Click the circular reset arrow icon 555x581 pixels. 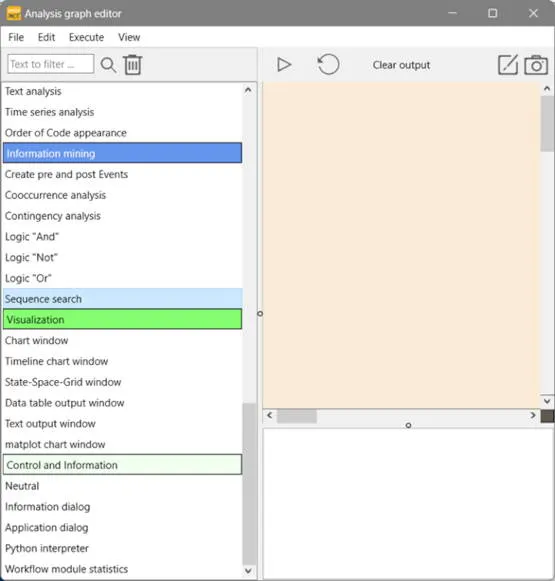tap(328, 64)
